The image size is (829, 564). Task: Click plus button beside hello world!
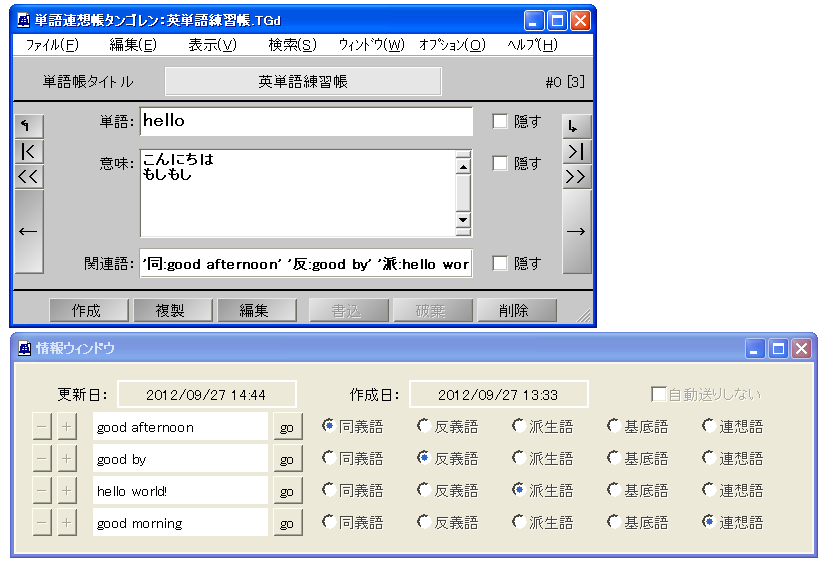[x=67, y=491]
